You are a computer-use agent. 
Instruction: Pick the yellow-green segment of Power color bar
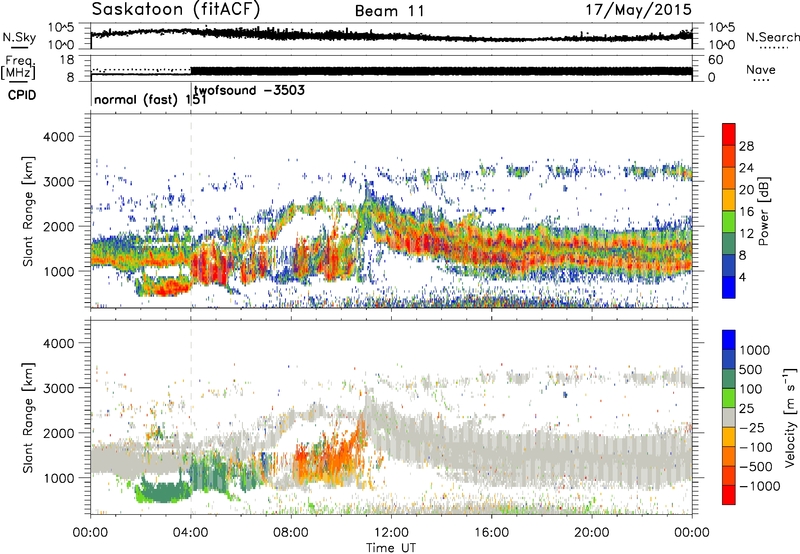729,221
